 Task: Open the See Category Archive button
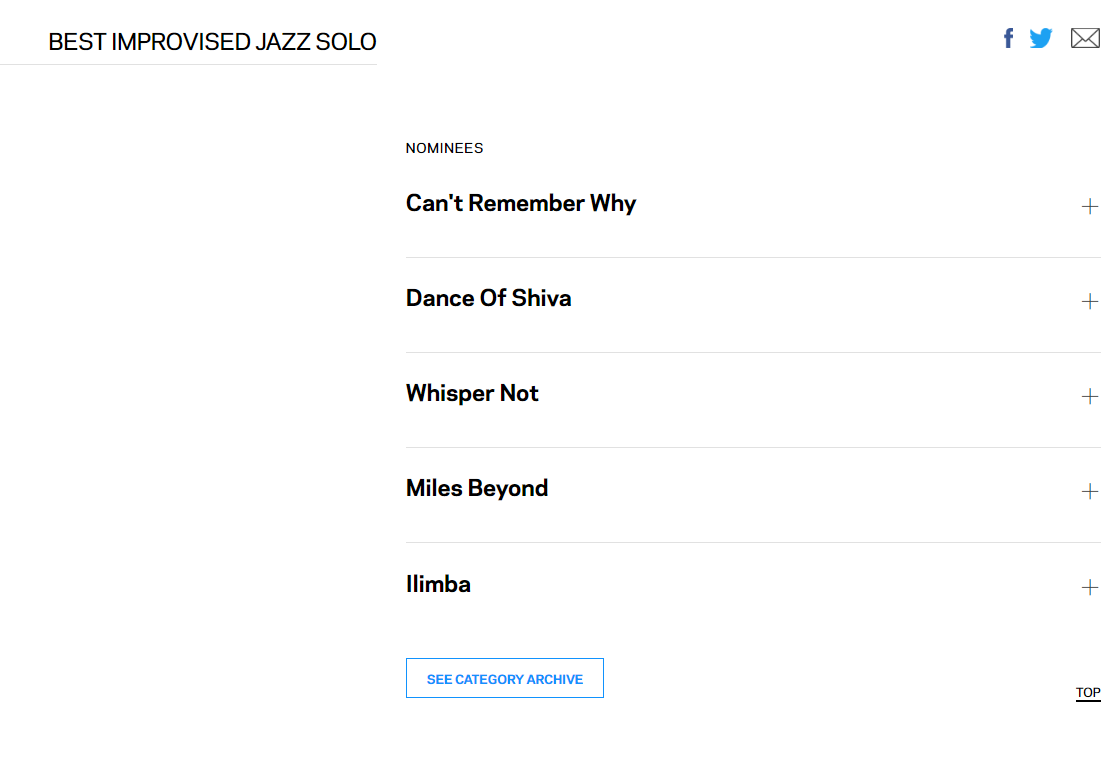505,679
